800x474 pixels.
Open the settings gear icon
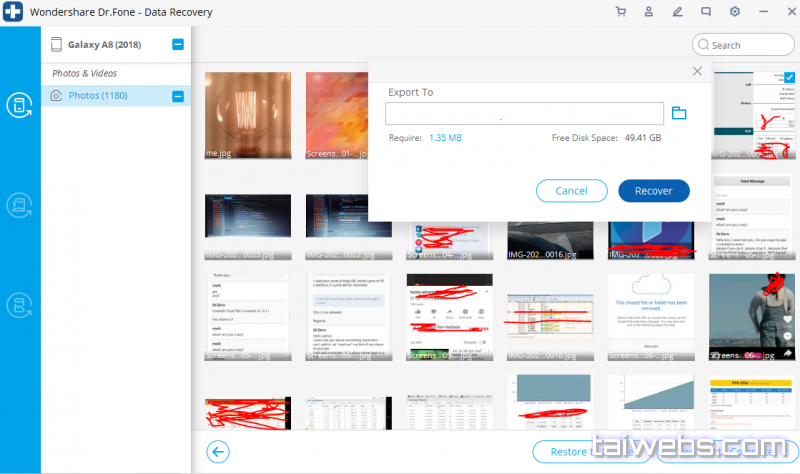(735, 12)
